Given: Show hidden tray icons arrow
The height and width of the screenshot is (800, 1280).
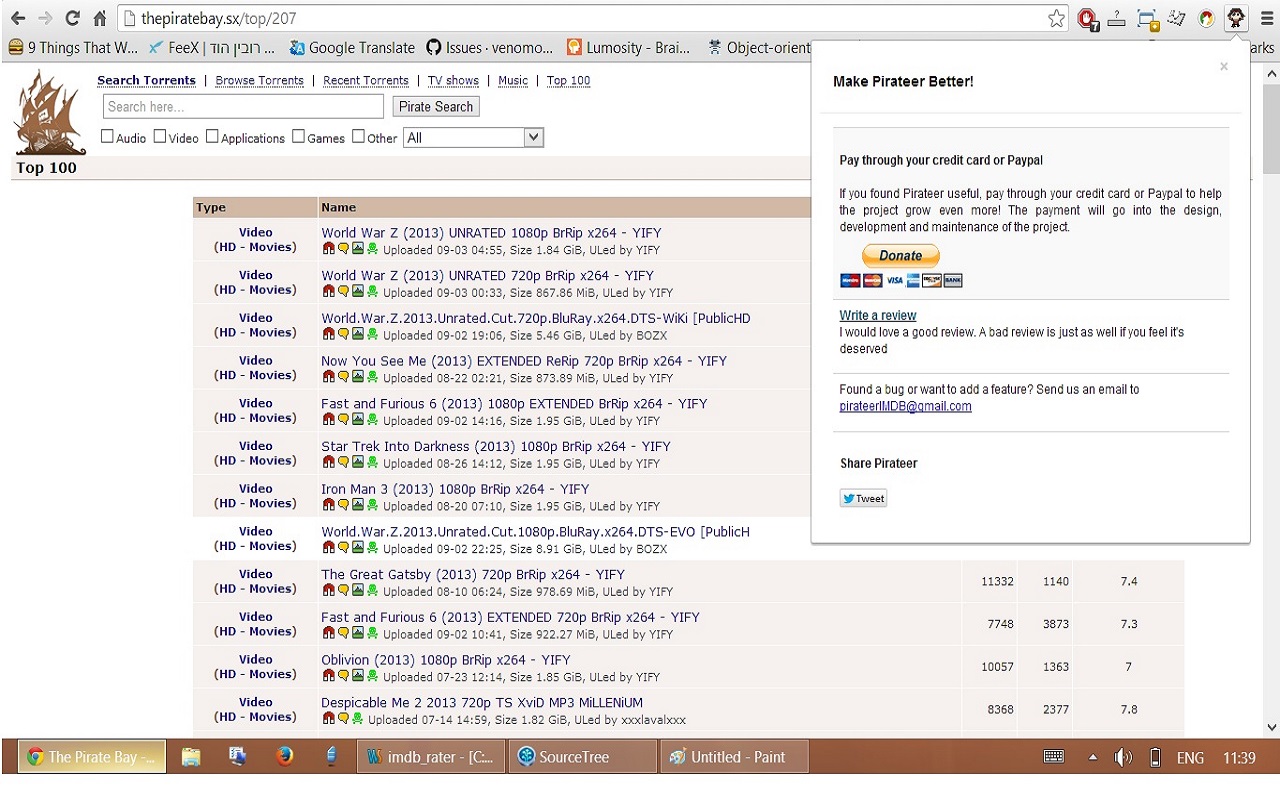Looking at the screenshot, I should tap(1092, 757).
